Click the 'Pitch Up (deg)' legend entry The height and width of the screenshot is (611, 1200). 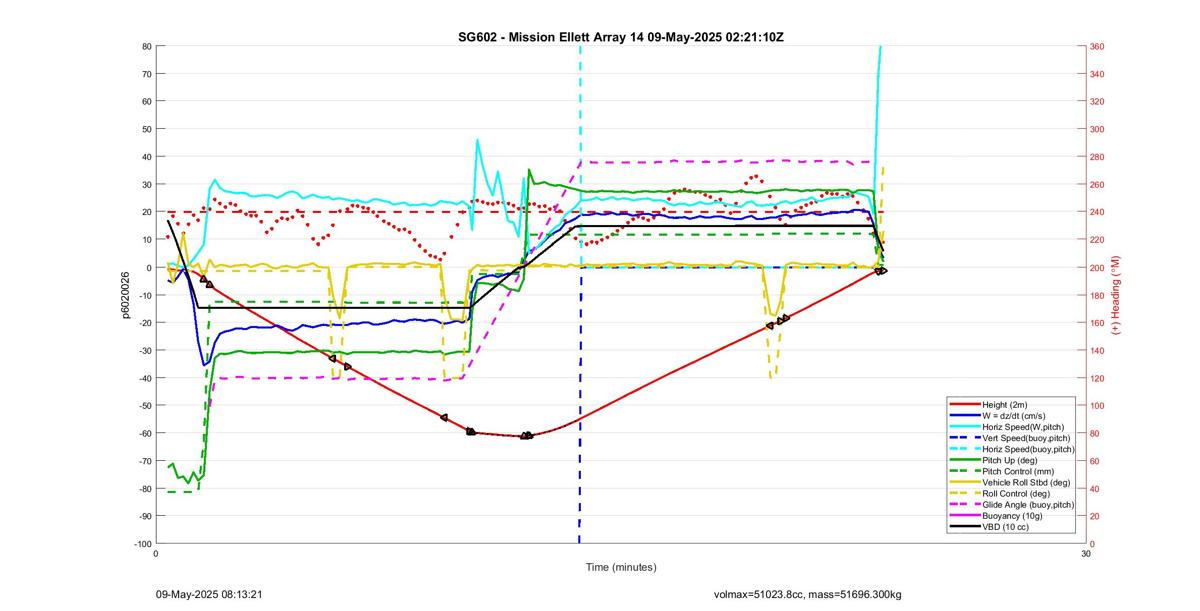point(1011,460)
